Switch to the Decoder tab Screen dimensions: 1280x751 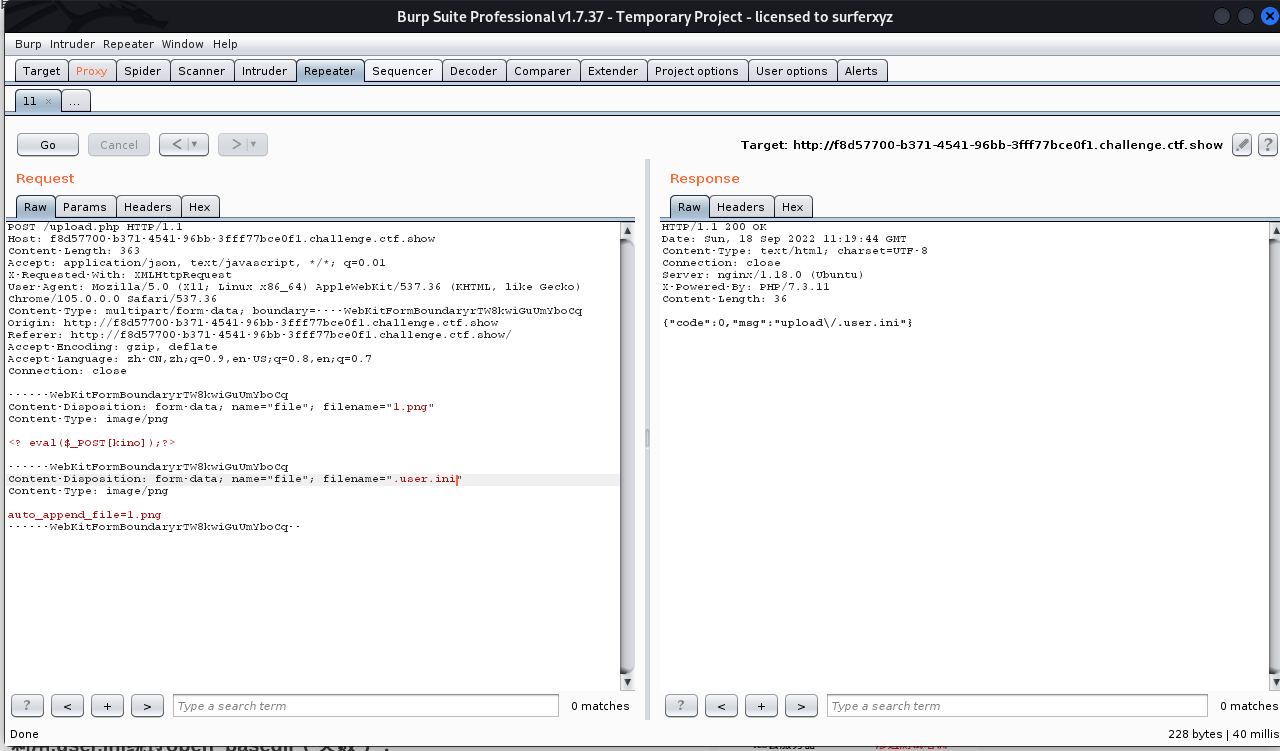tap(473, 71)
